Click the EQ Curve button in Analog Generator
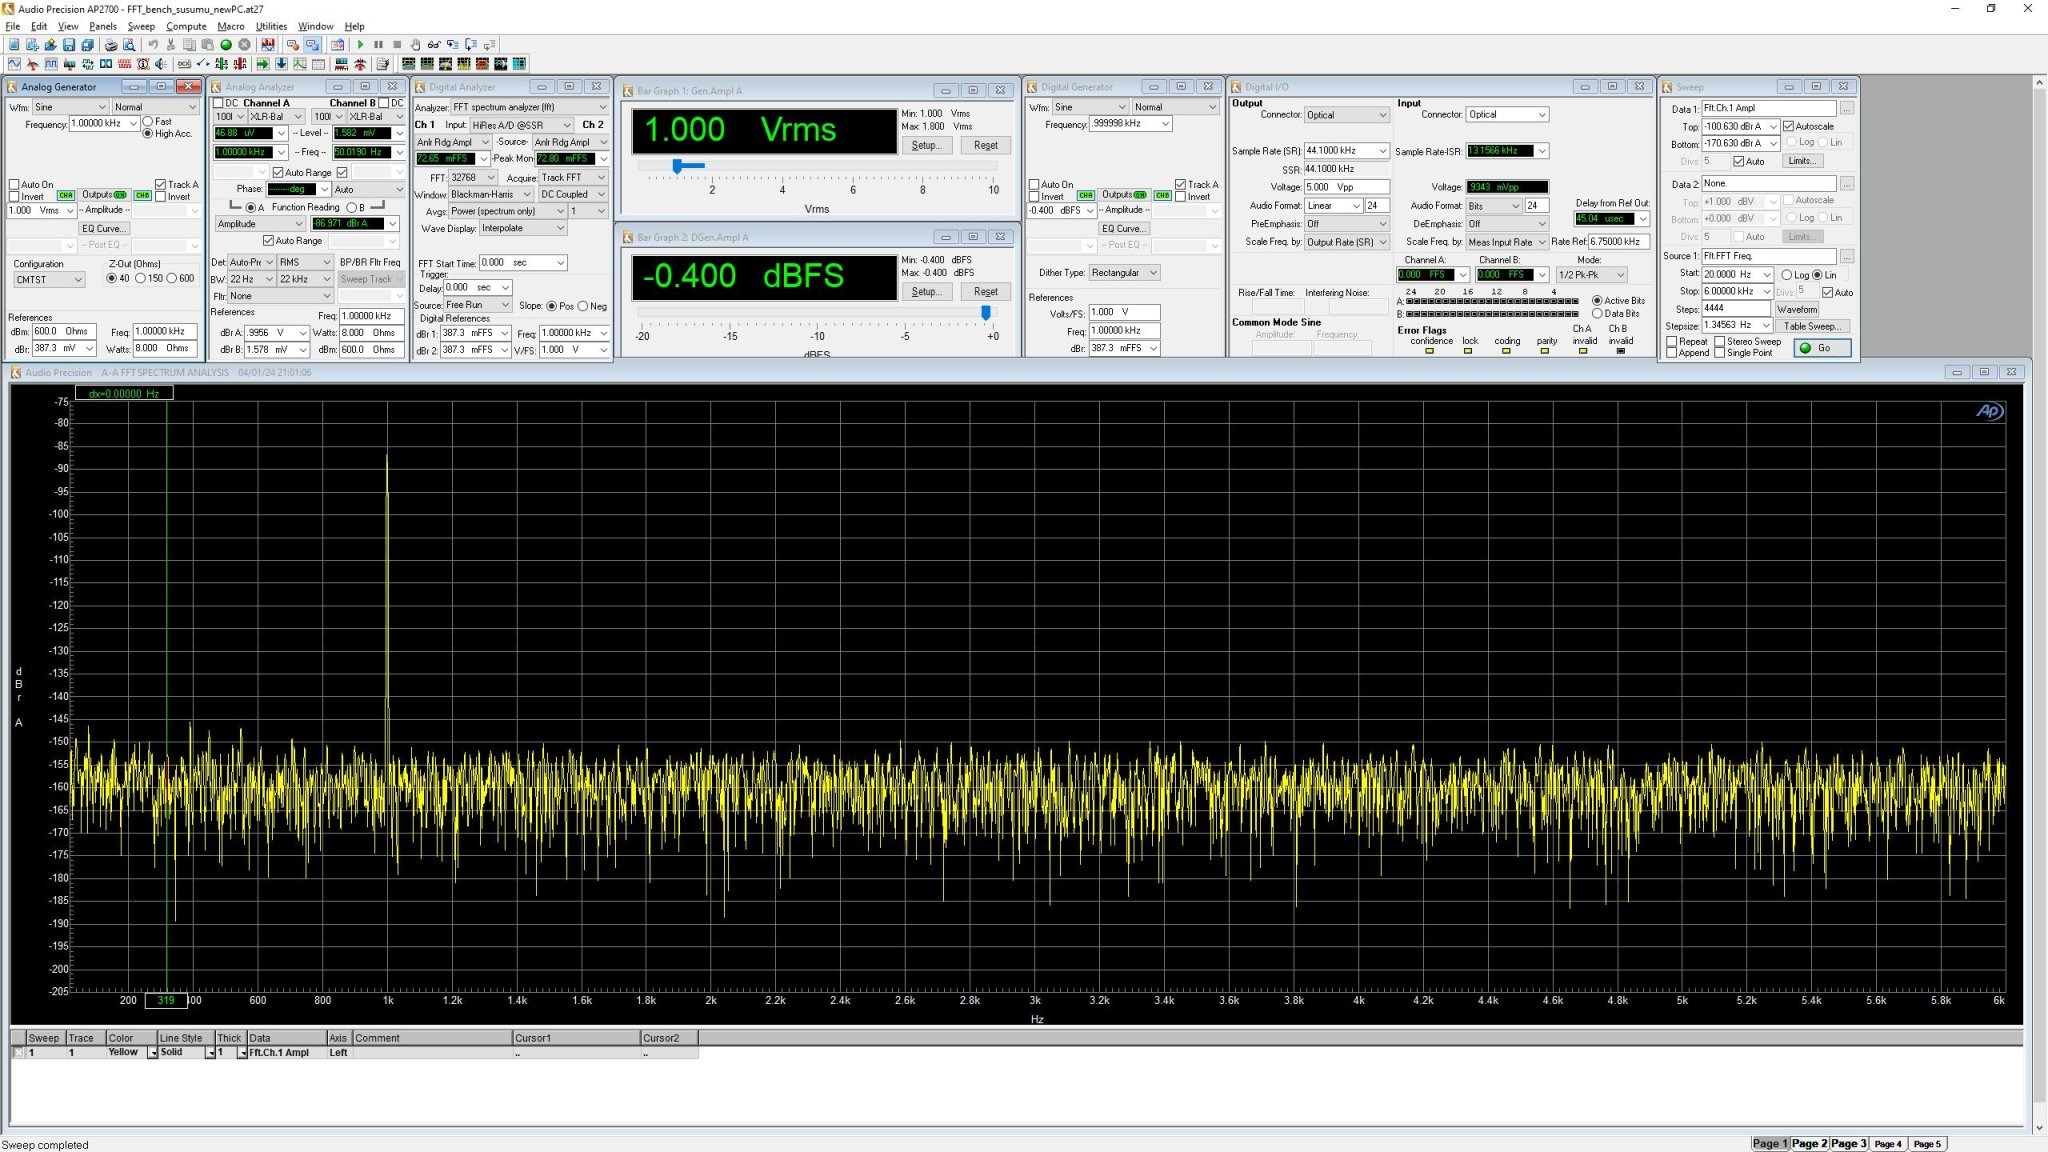The image size is (2048, 1152). pos(104,228)
